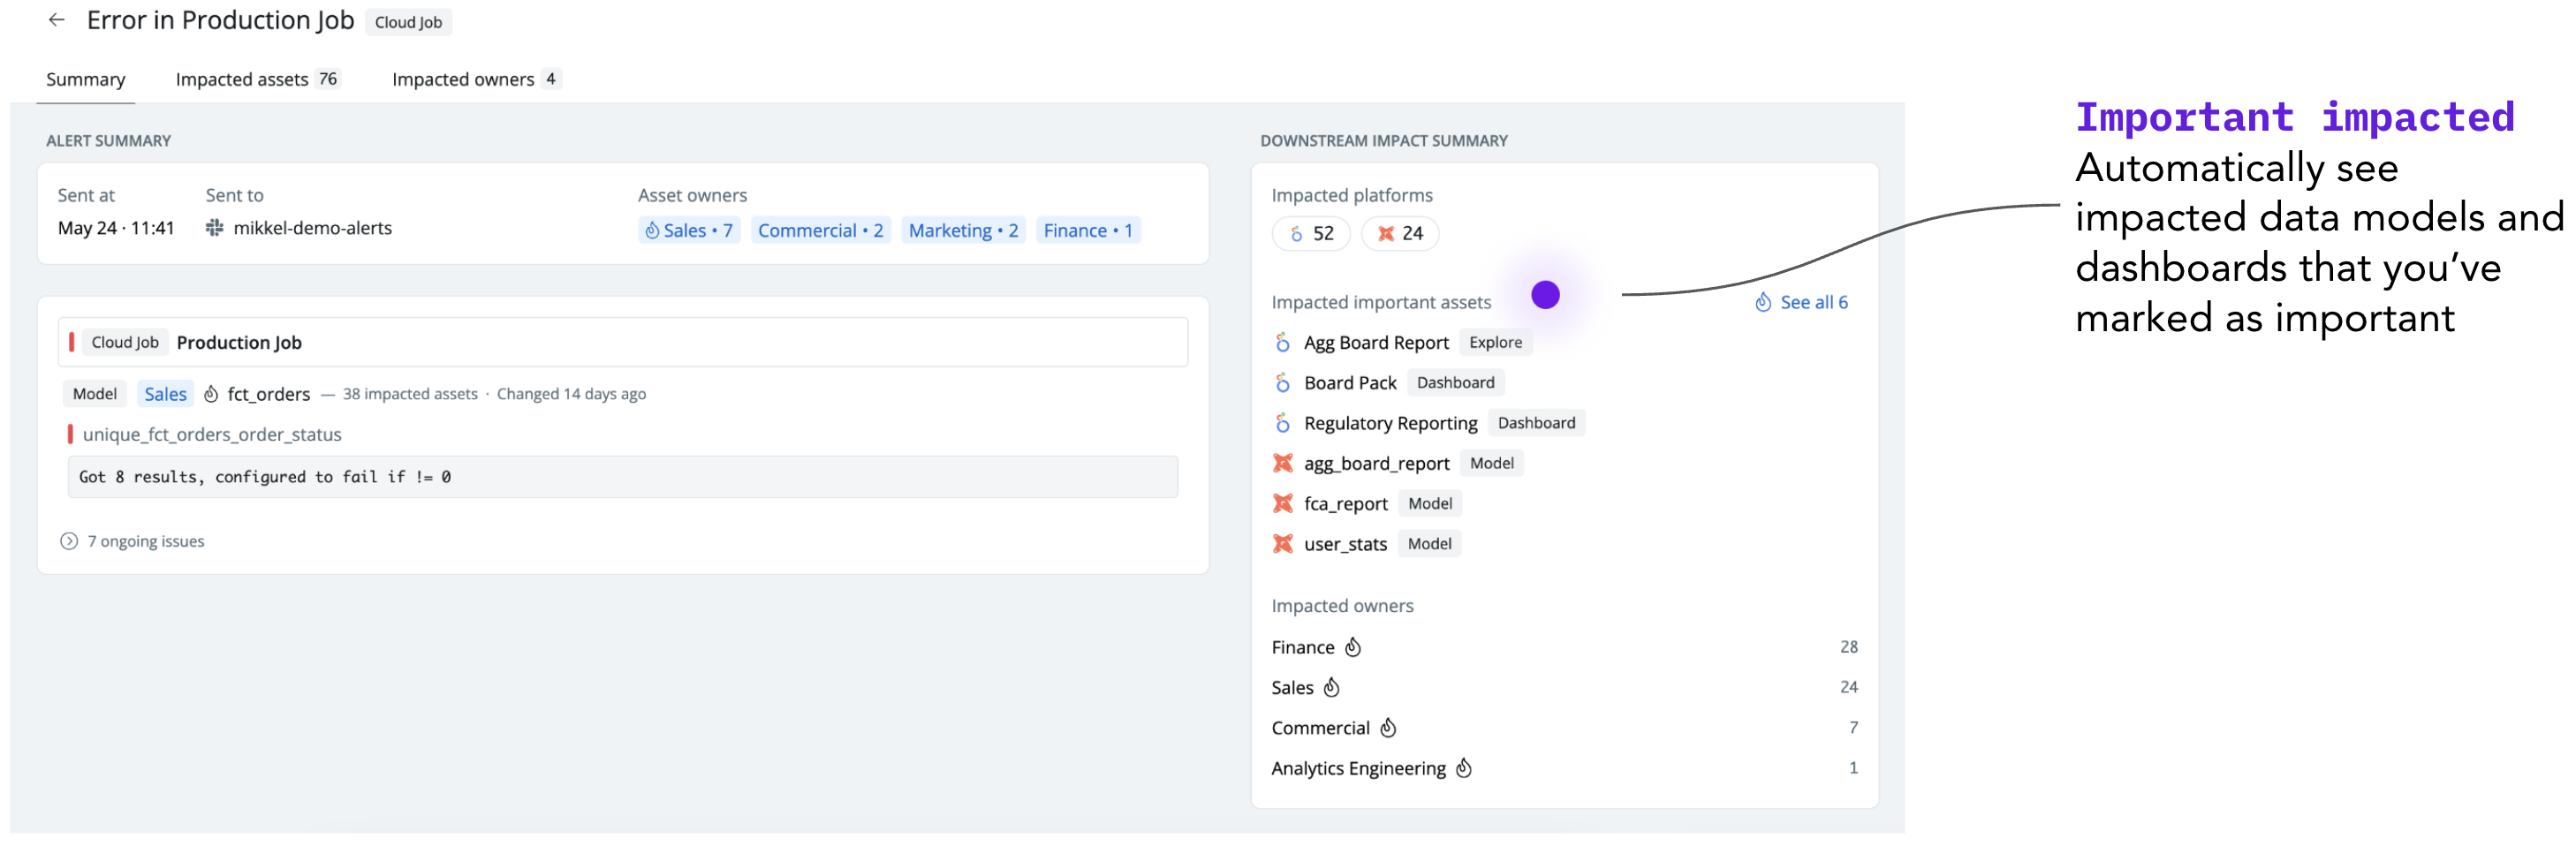Viewport: 2576px width, 846px height.
Task: Open Agg Board Report asset
Action: (1376, 343)
